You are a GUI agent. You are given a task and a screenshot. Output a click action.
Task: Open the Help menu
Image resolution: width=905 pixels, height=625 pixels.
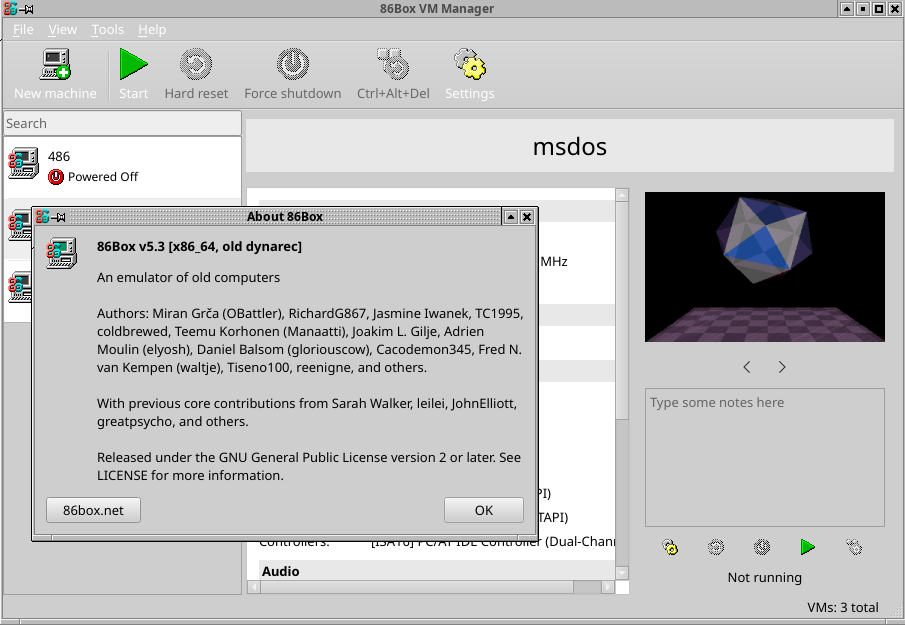click(x=152, y=29)
